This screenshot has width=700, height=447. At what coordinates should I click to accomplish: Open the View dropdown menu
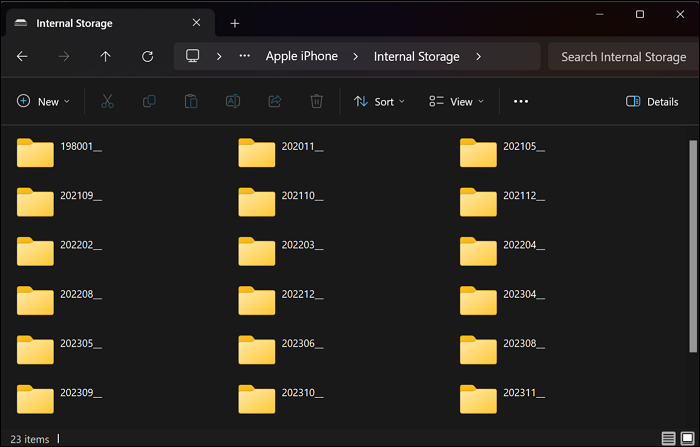click(456, 101)
